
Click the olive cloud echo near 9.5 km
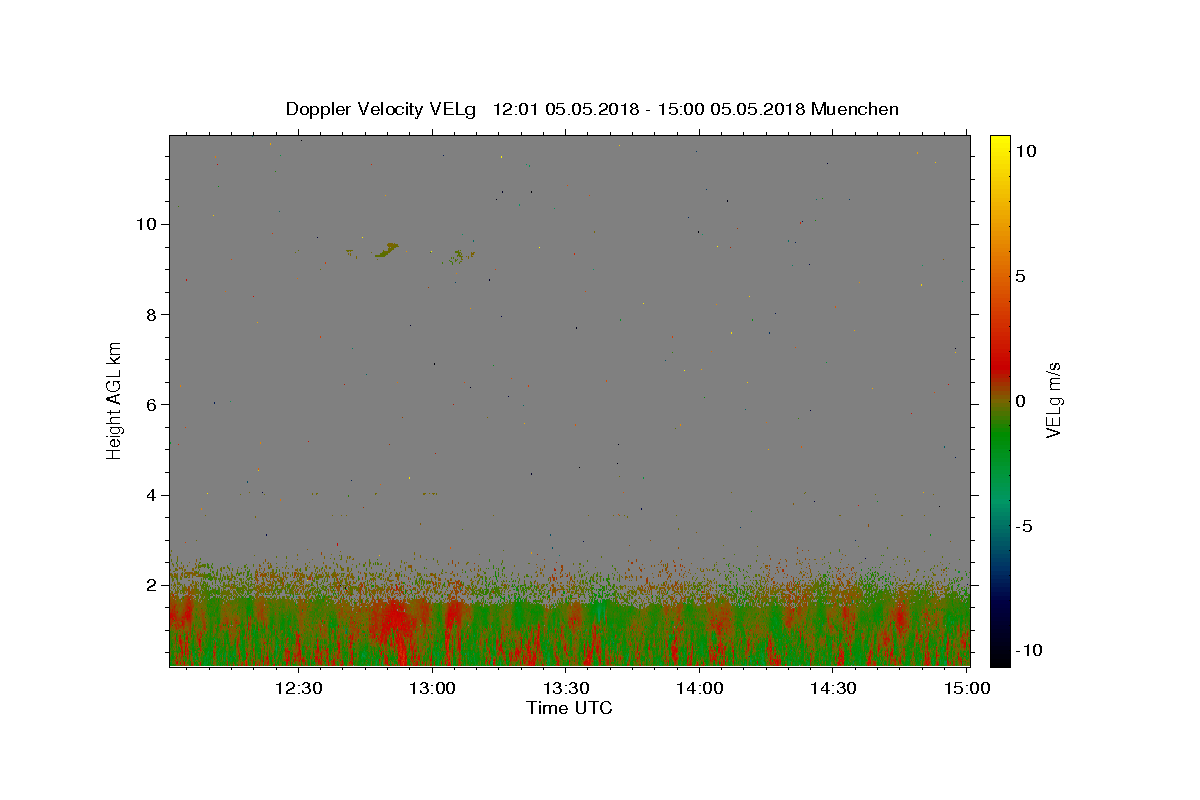click(387, 249)
